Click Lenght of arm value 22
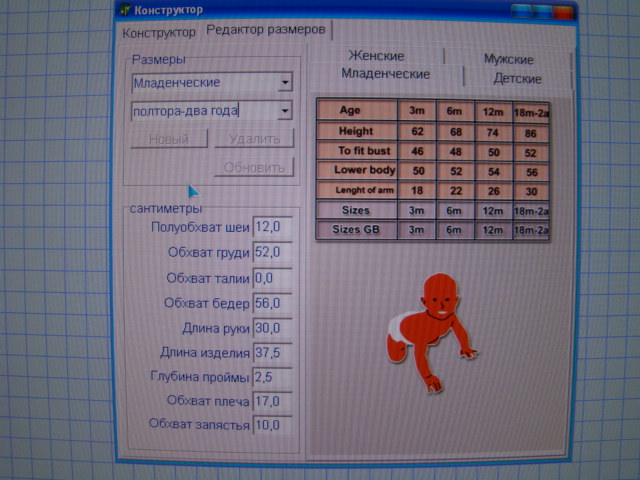 click(455, 191)
